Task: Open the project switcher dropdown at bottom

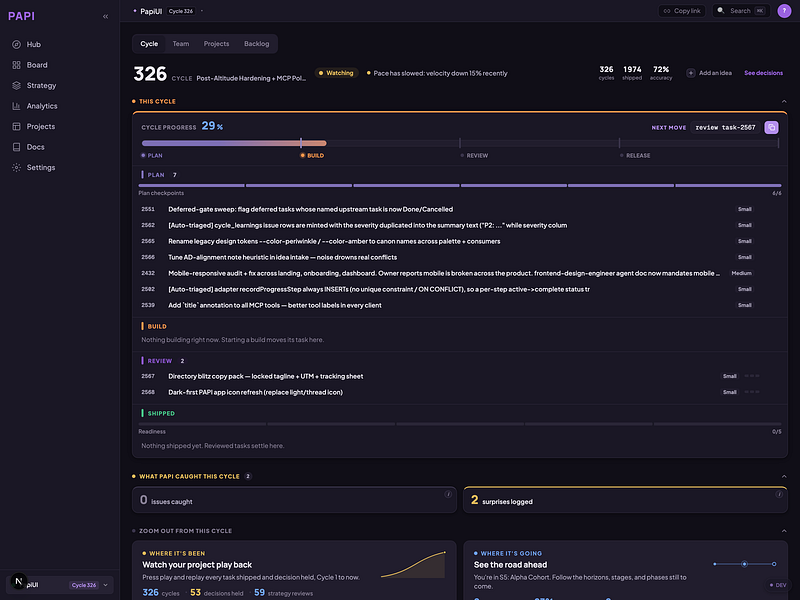Action: click(x=60, y=585)
